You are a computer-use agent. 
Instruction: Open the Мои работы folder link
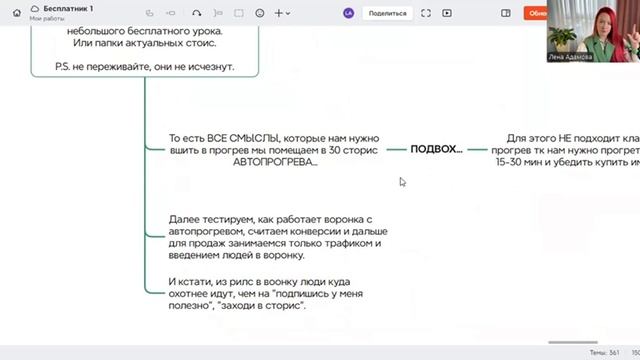click(x=47, y=19)
